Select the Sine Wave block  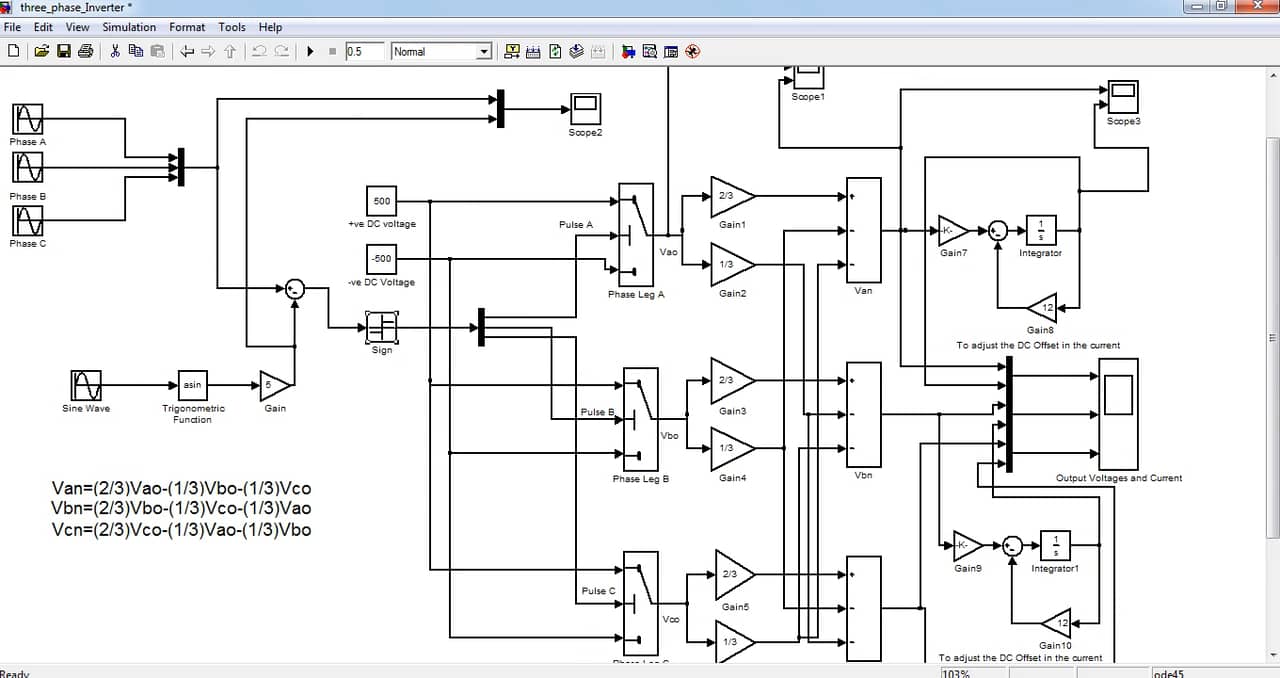[x=86, y=385]
